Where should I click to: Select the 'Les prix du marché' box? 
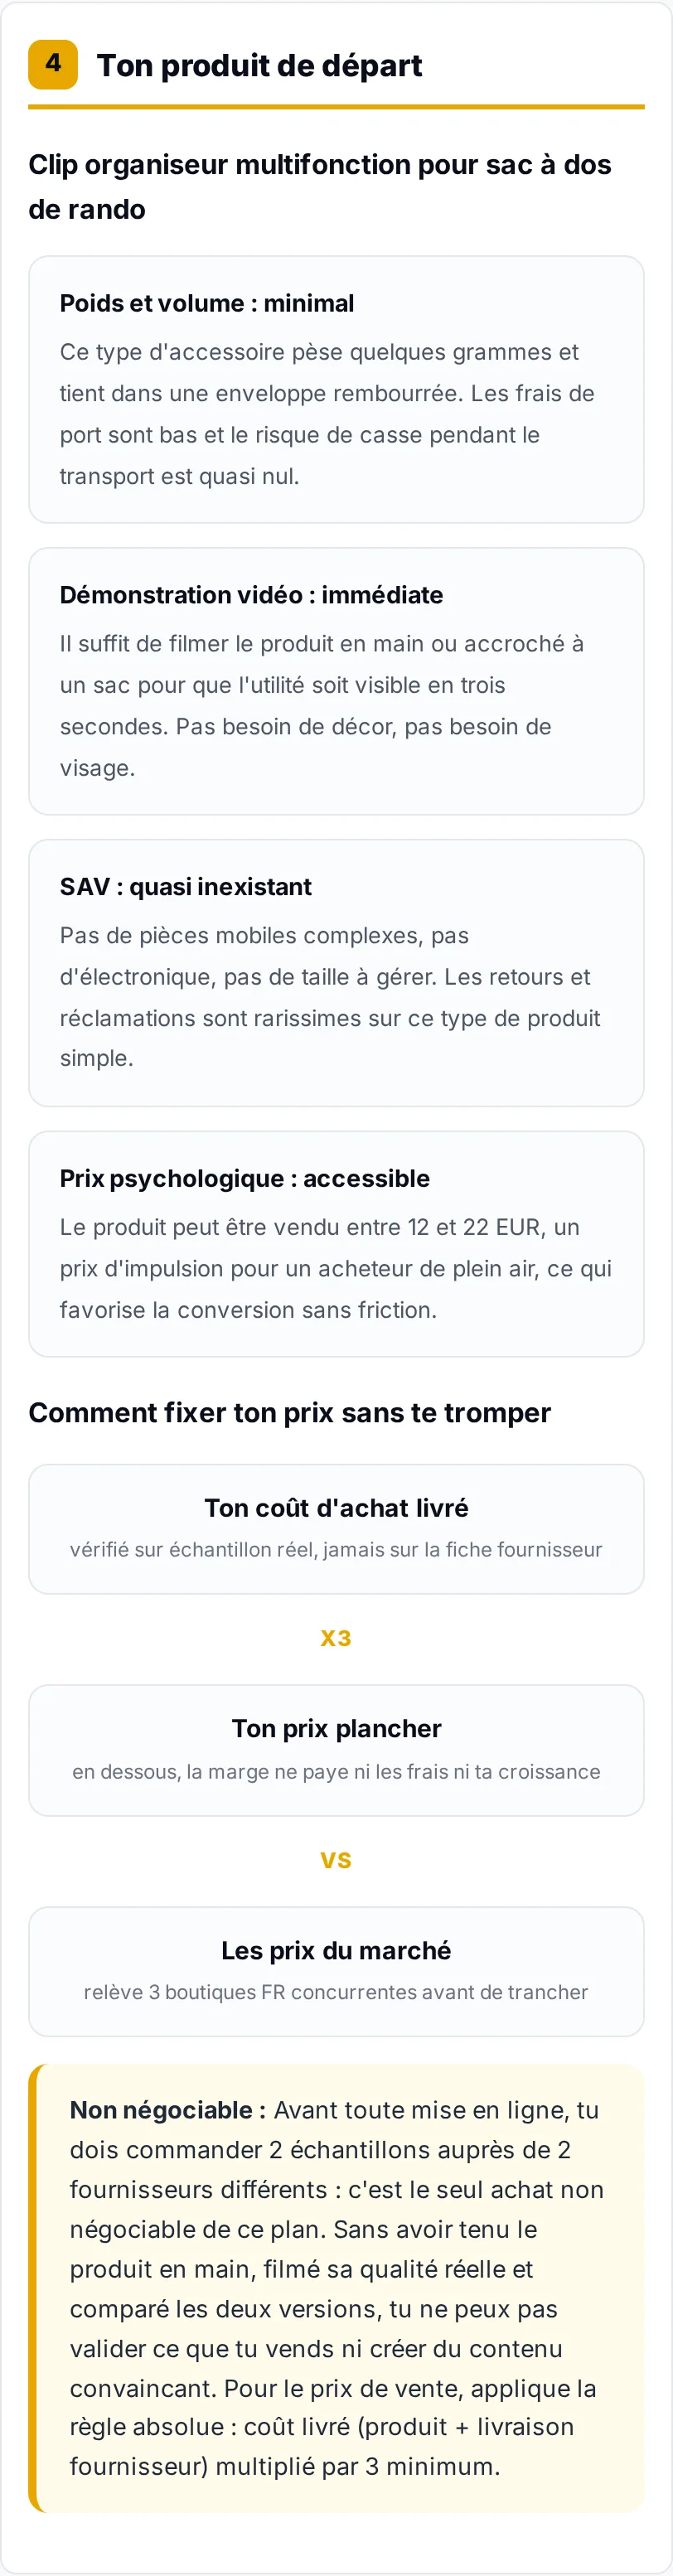pyautogui.click(x=336, y=1972)
